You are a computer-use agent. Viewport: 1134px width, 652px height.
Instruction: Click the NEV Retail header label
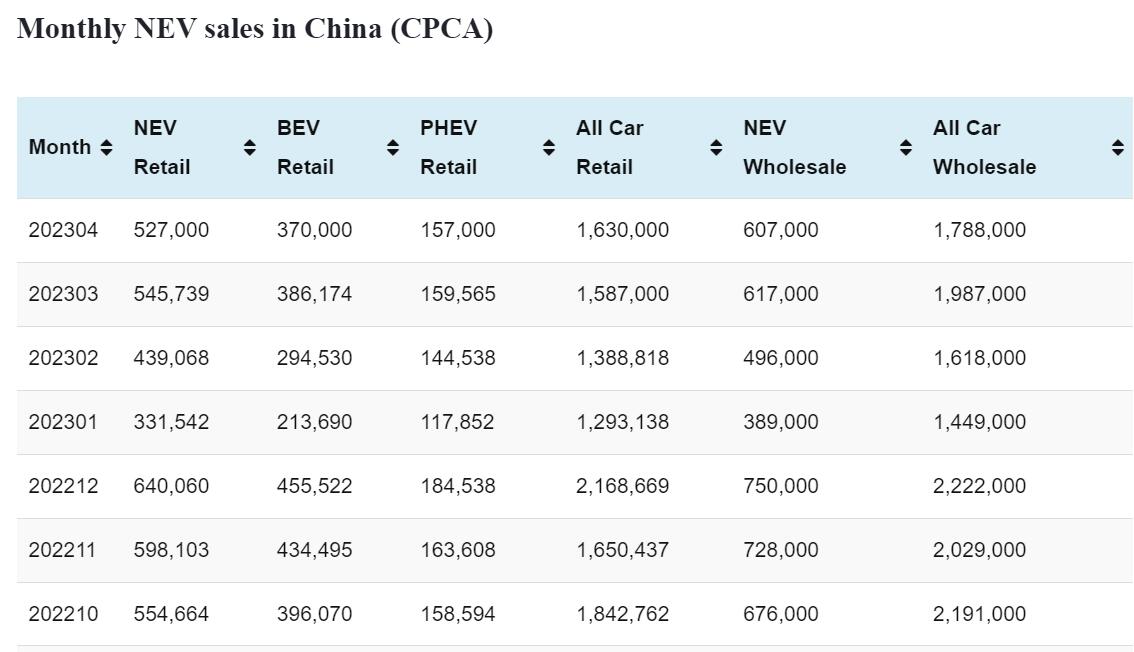pyautogui.click(x=161, y=147)
